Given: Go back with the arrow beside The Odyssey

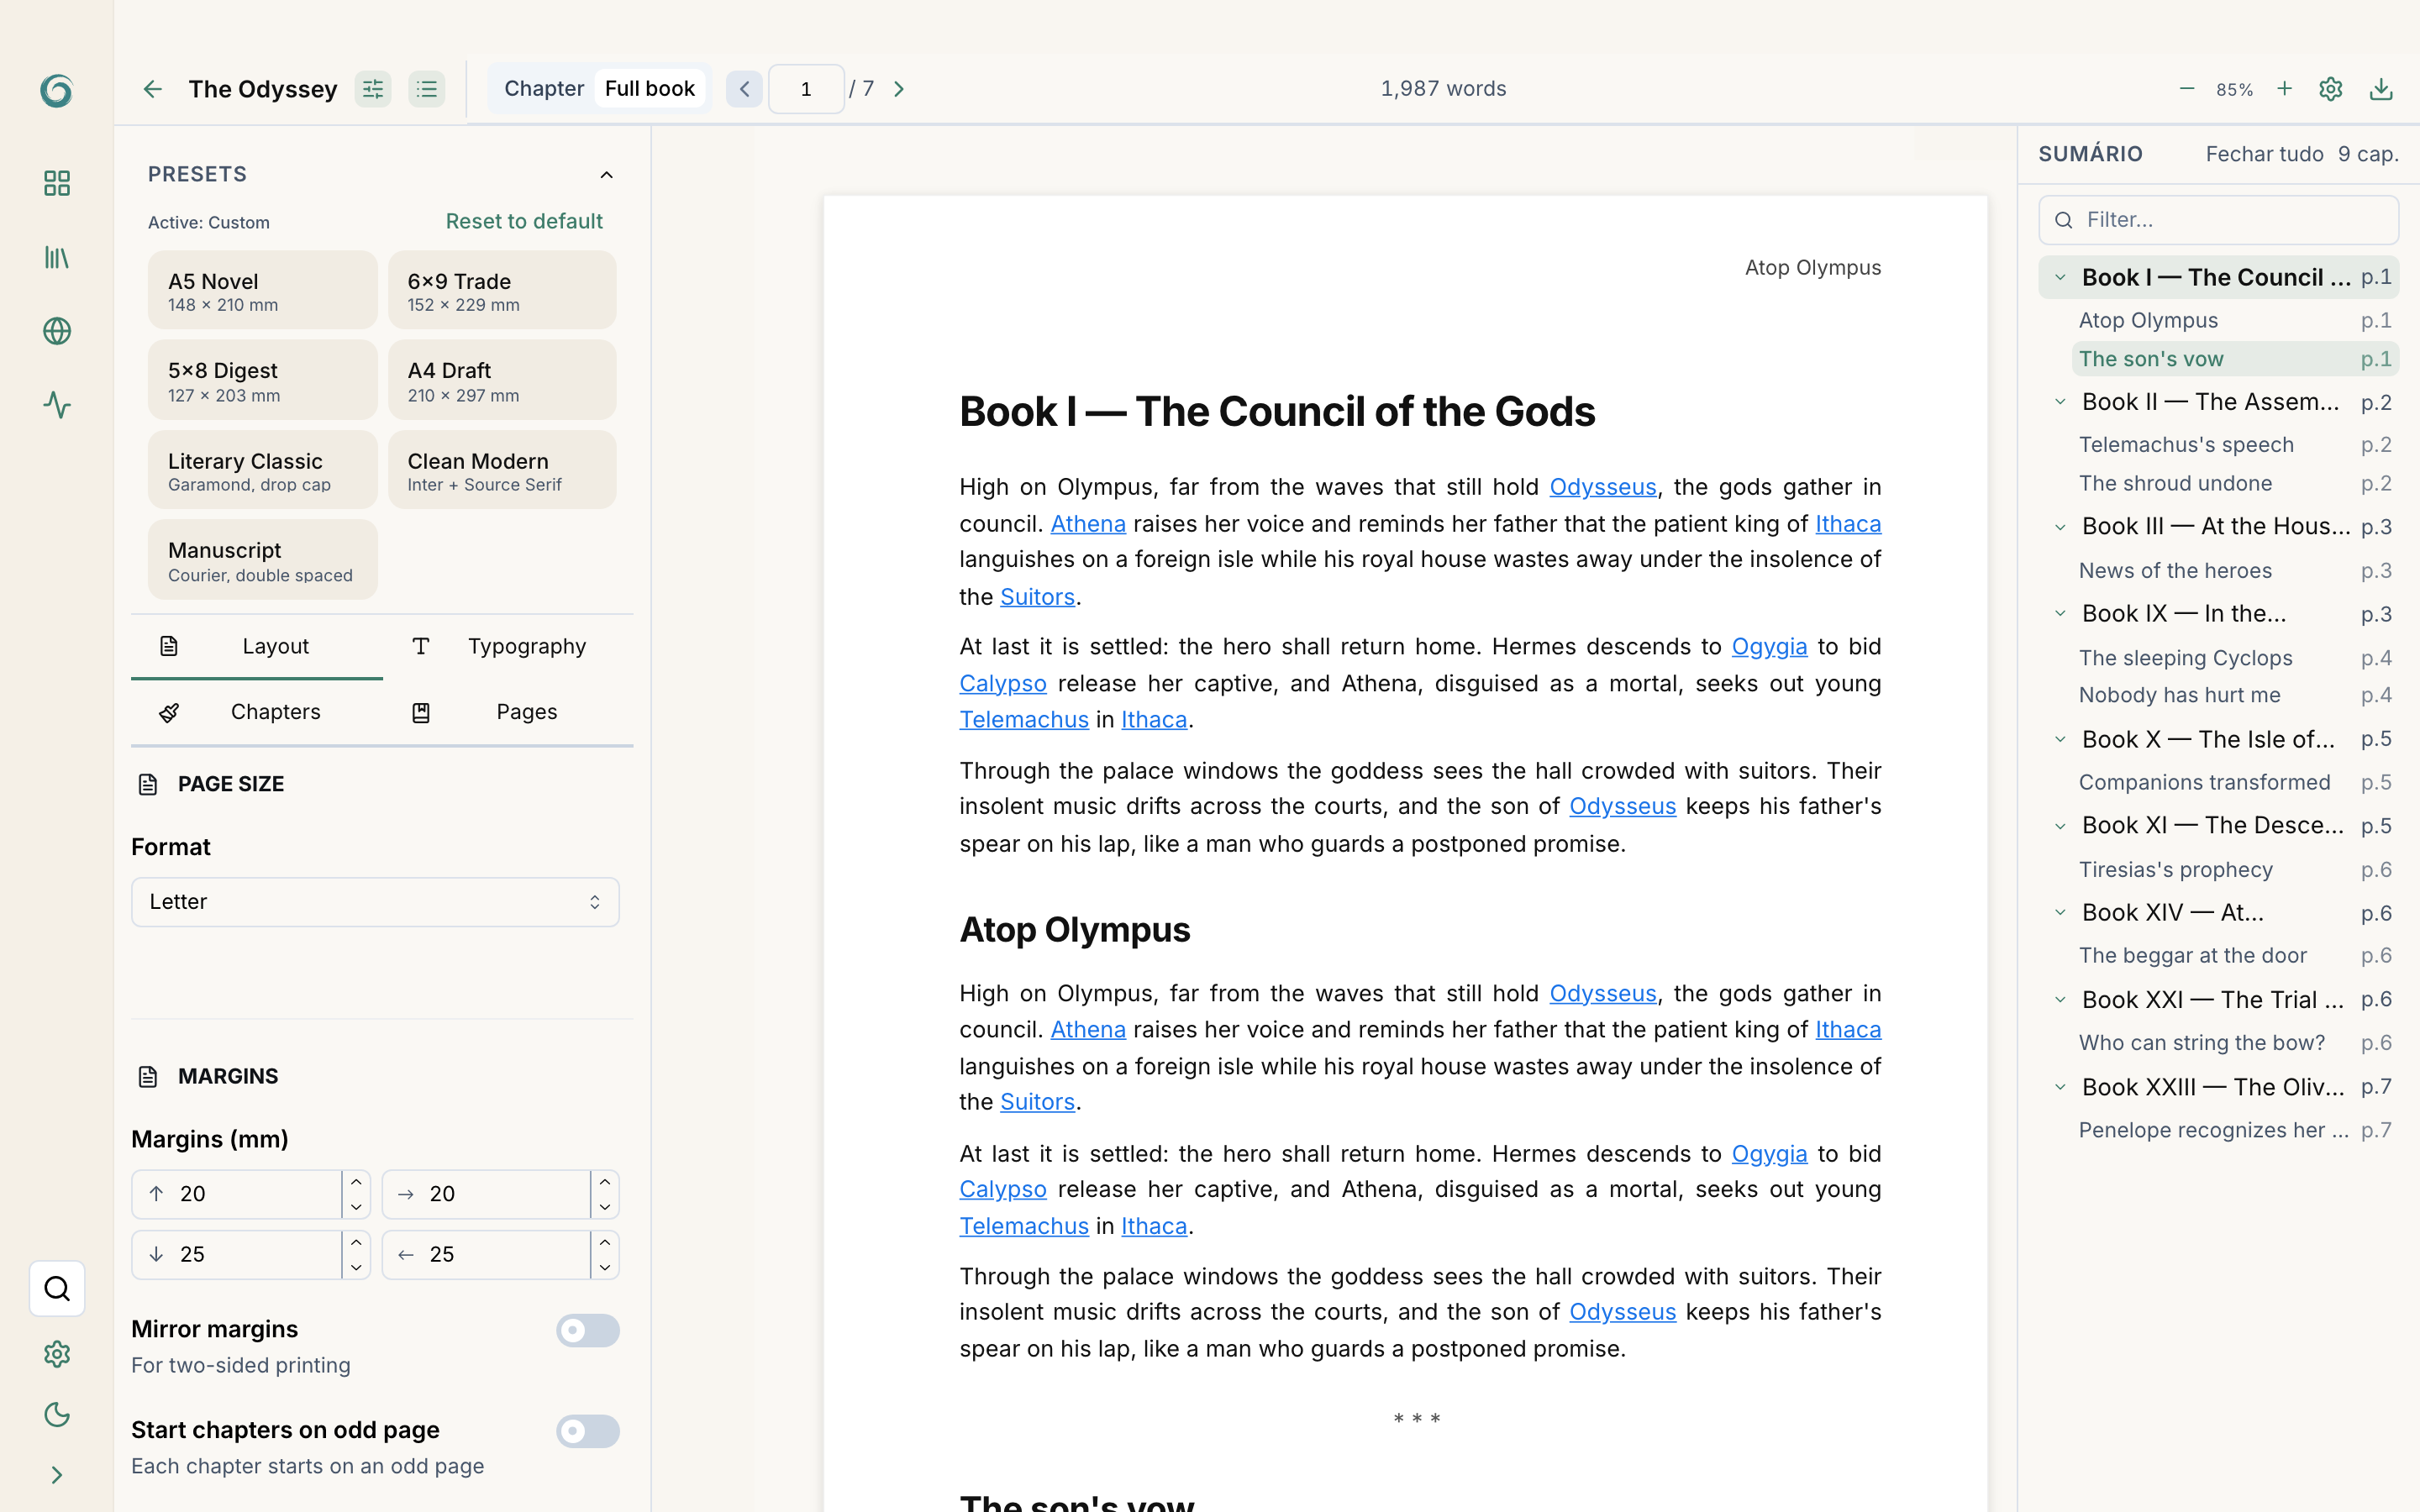Looking at the screenshot, I should pos(152,89).
